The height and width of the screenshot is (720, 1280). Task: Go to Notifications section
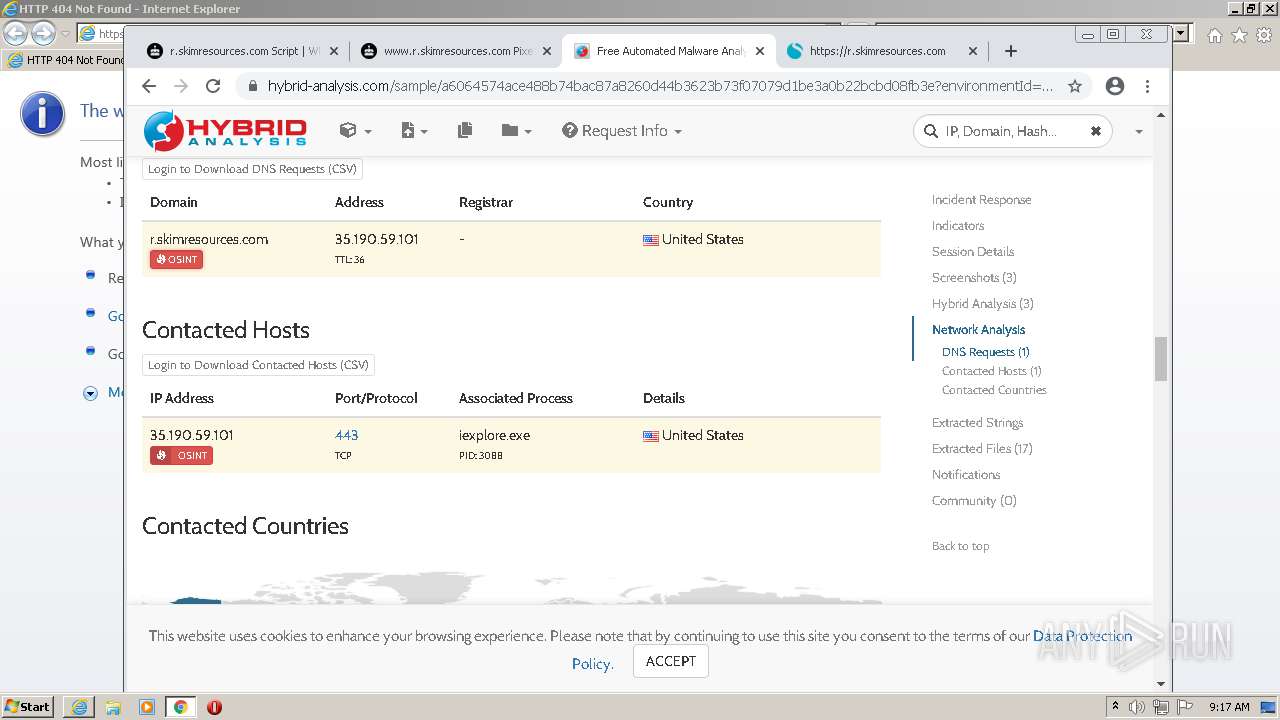click(966, 475)
